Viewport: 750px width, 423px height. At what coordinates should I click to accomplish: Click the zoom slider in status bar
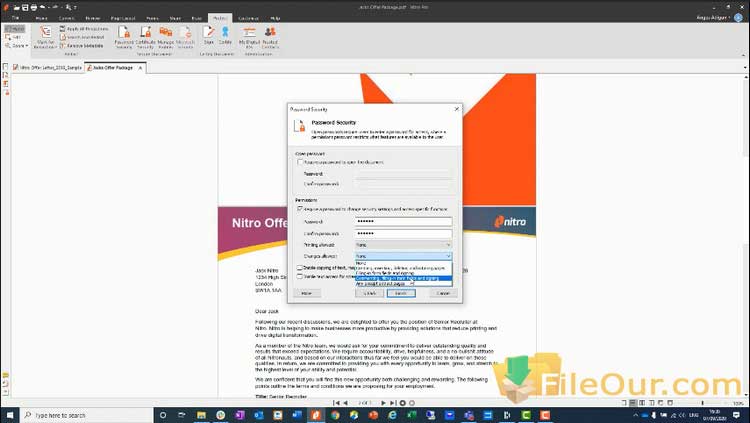(702, 403)
